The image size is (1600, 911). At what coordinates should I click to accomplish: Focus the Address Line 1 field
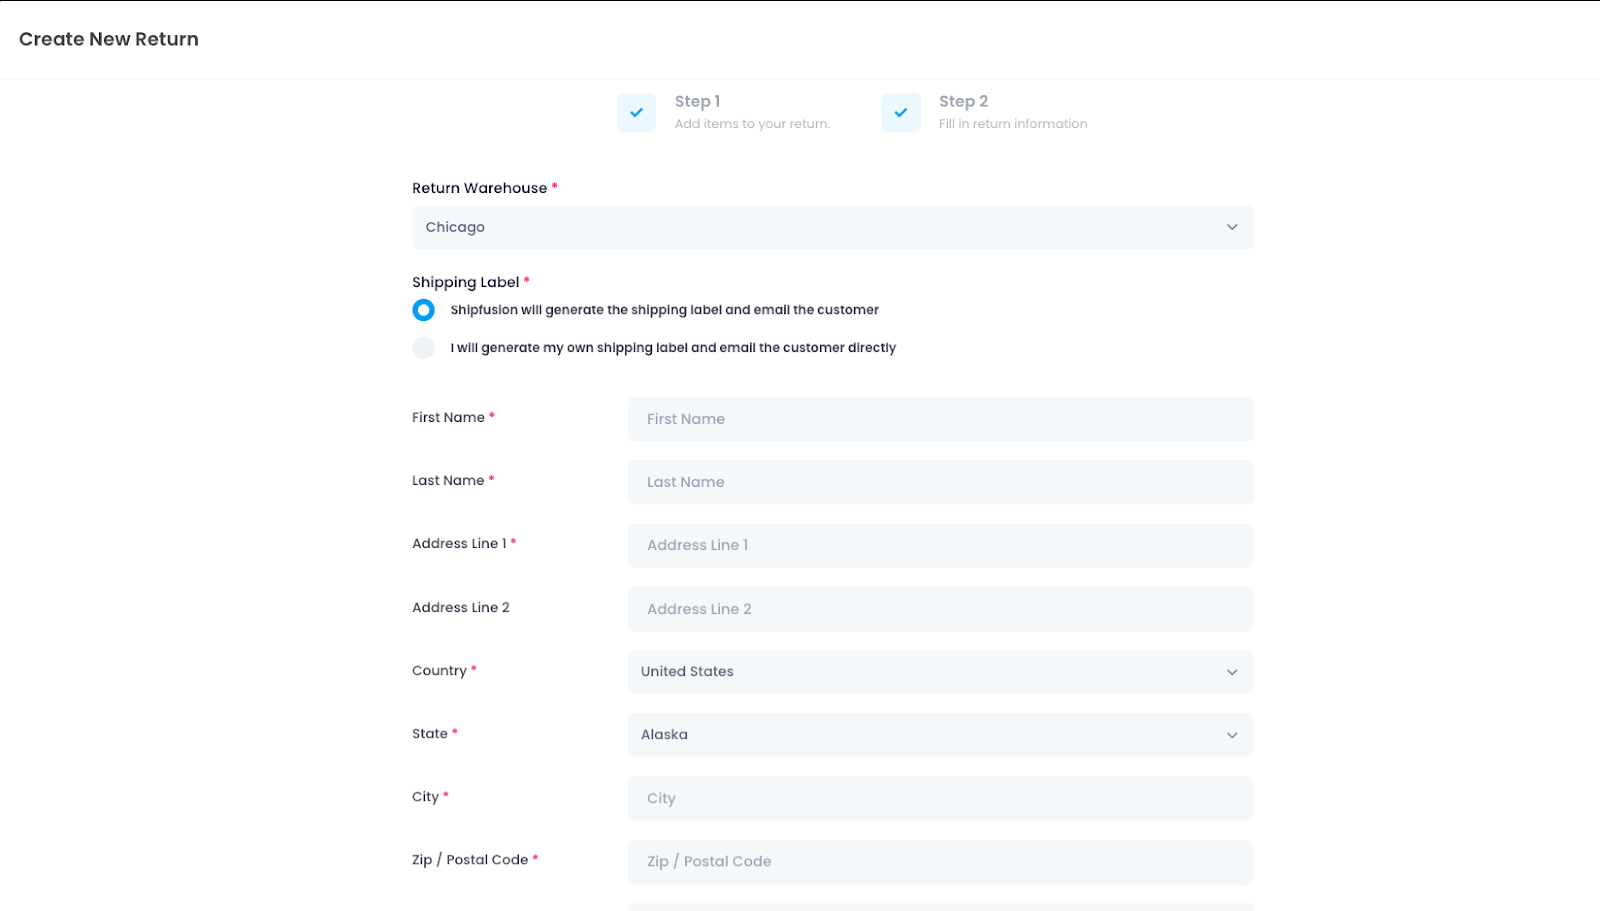click(940, 545)
